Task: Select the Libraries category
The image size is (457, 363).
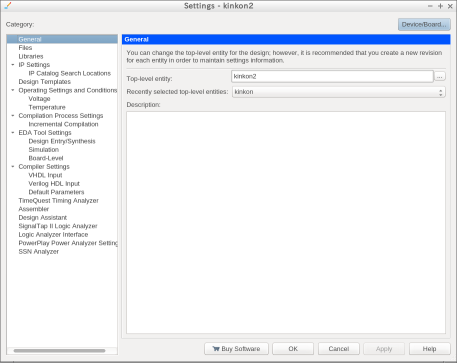Action: pyautogui.click(x=31, y=56)
